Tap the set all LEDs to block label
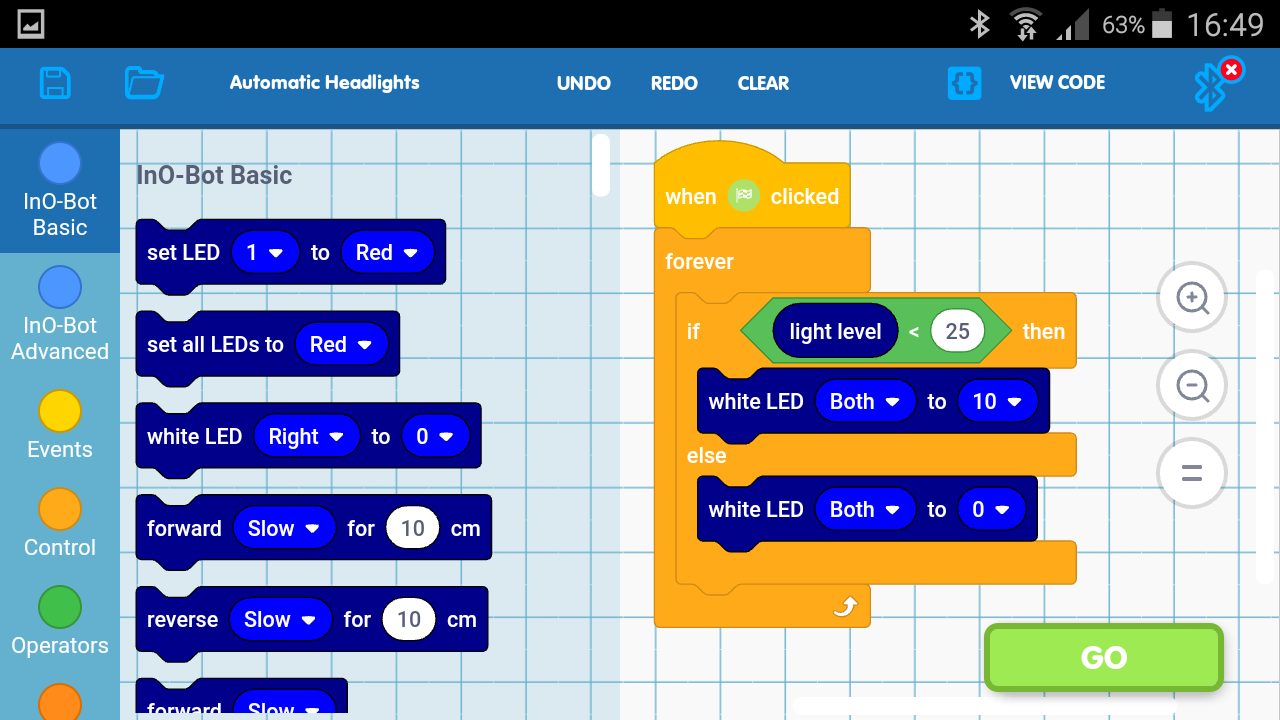Image resolution: width=1280 pixels, height=720 pixels. tap(215, 344)
